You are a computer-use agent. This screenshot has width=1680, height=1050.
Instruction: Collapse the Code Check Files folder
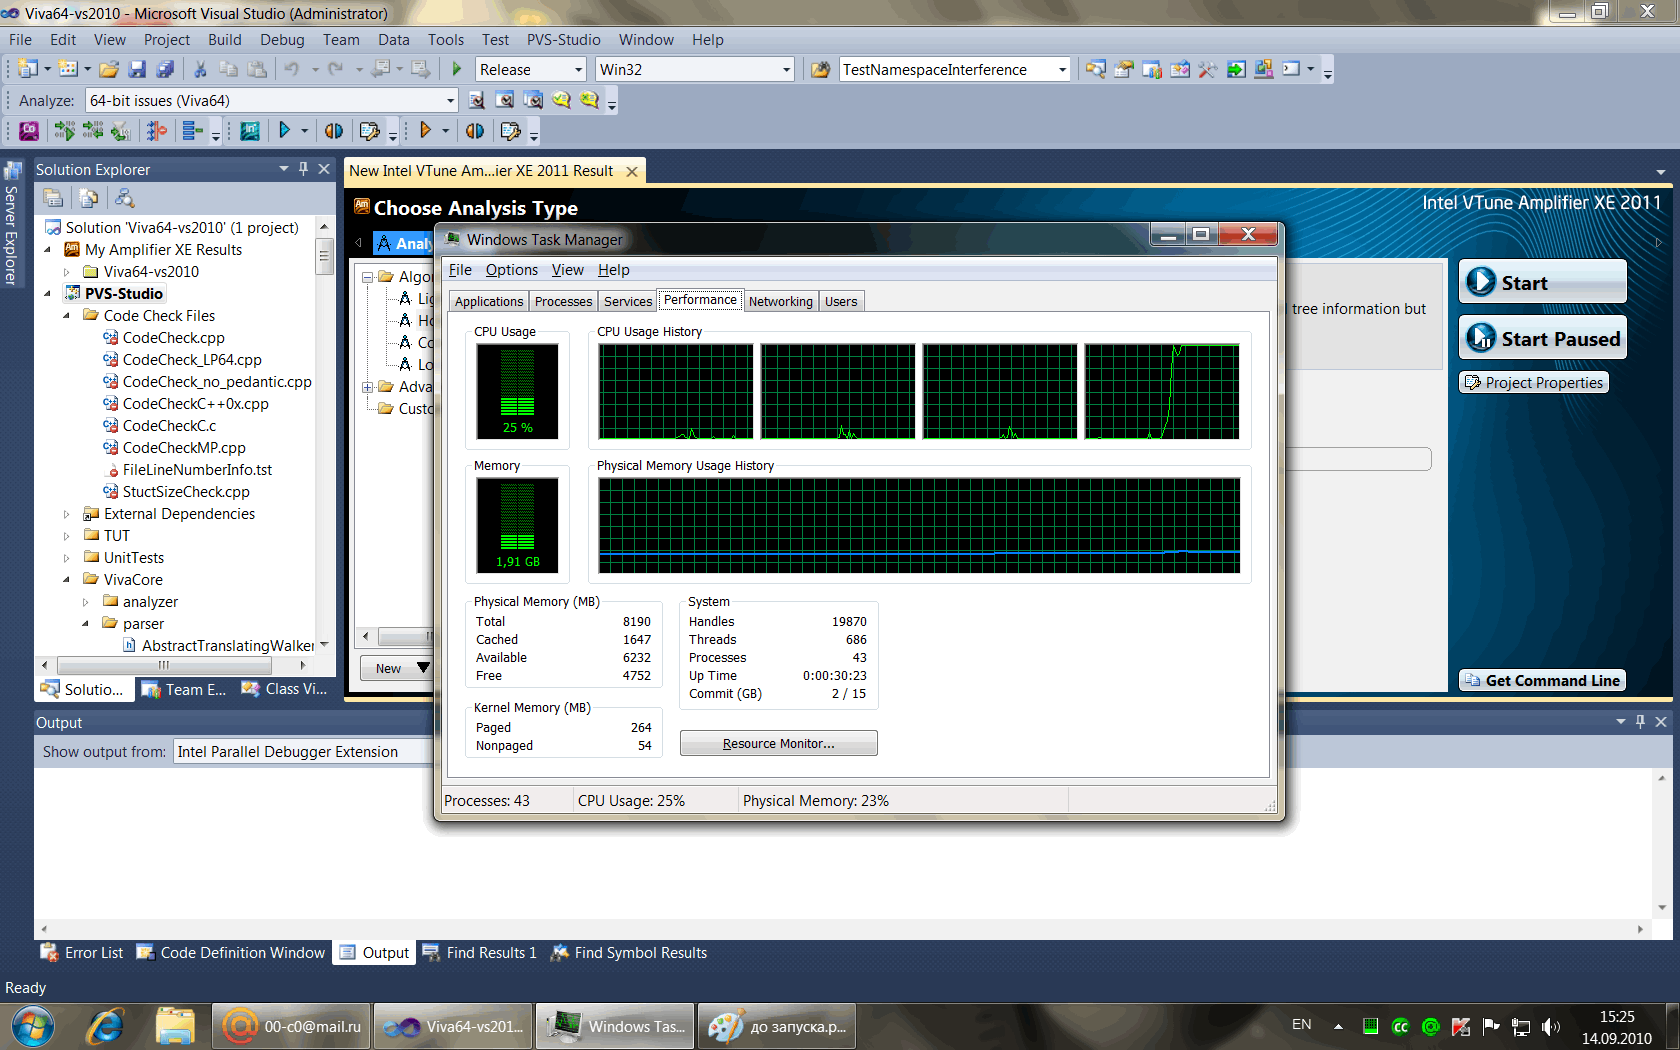[67, 316]
